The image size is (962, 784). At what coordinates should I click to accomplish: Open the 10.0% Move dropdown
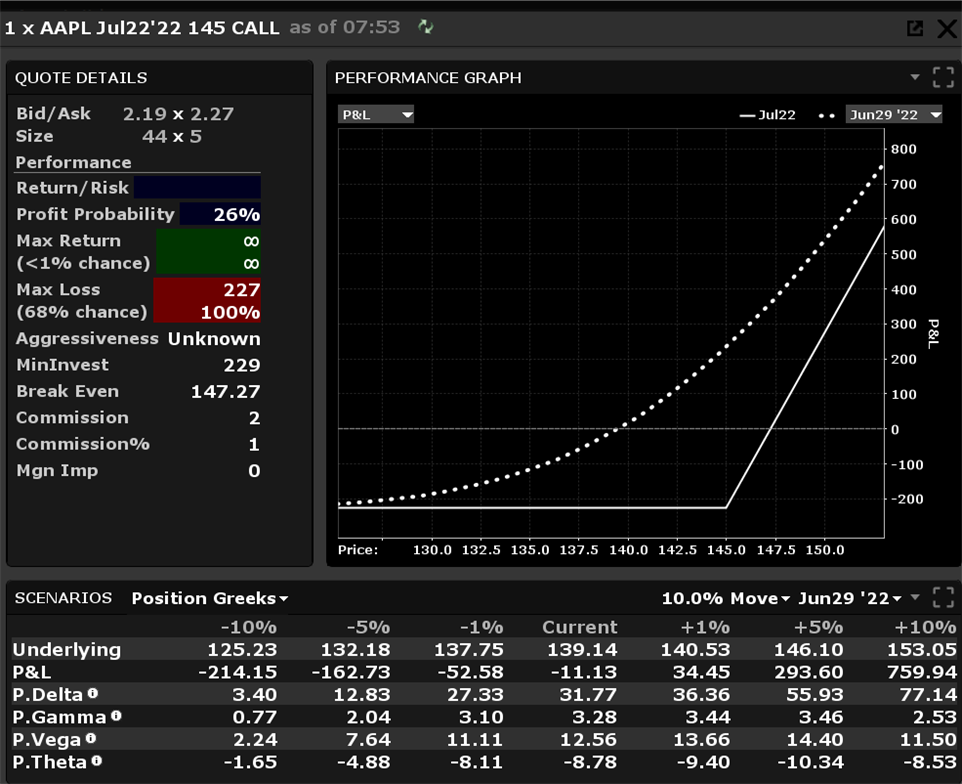point(726,598)
